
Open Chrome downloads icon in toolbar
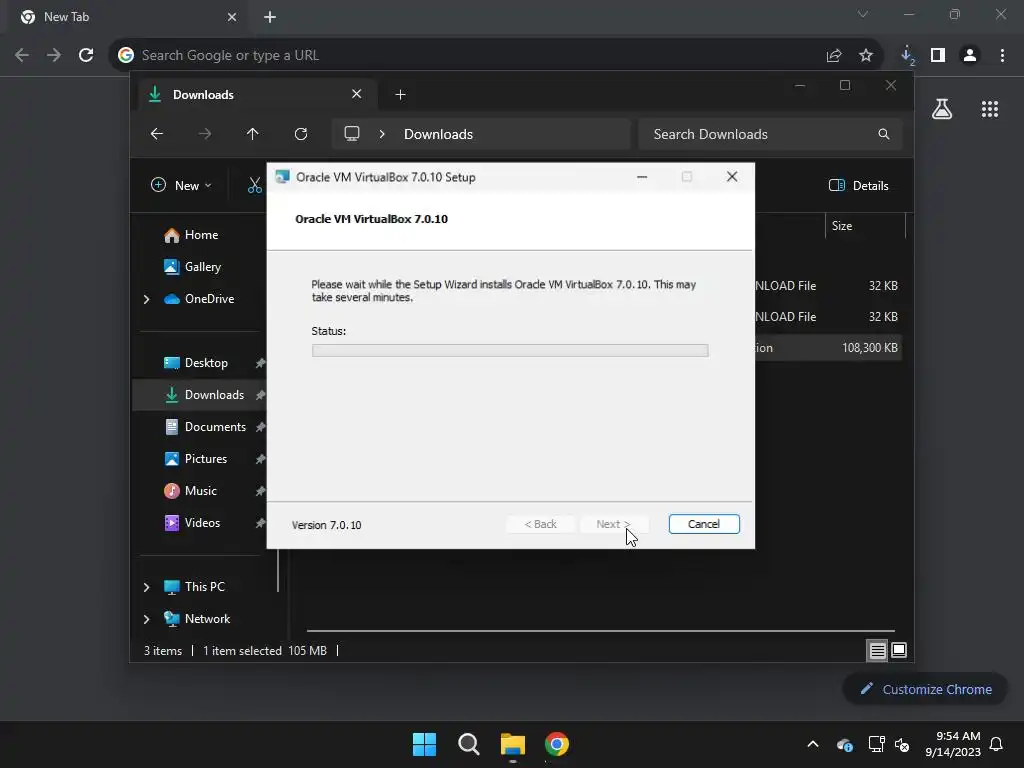click(907, 56)
